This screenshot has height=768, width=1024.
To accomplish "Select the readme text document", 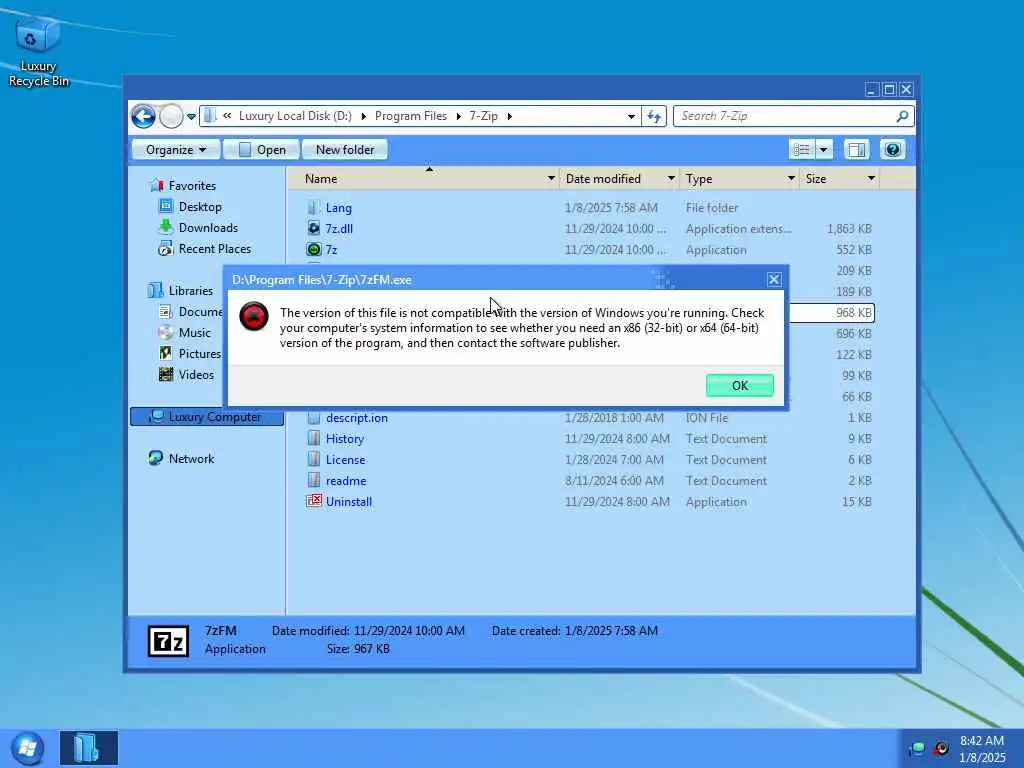I will 346,481.
